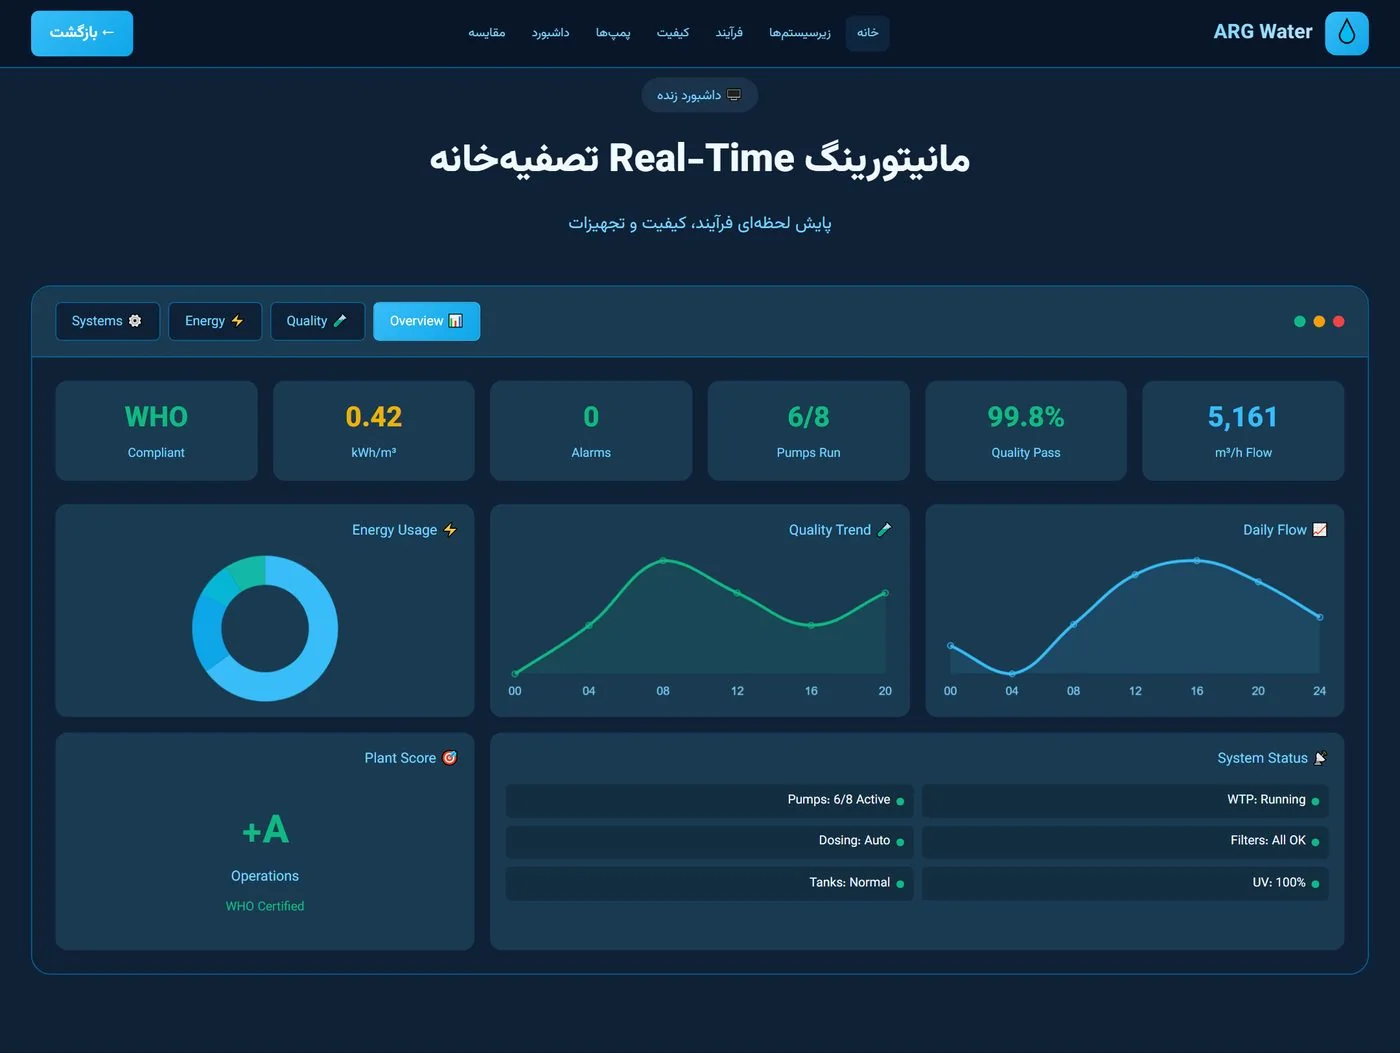Click the lightning icon beside Energy Usage
The image size is (1400, 1053).
click(450, 530)
